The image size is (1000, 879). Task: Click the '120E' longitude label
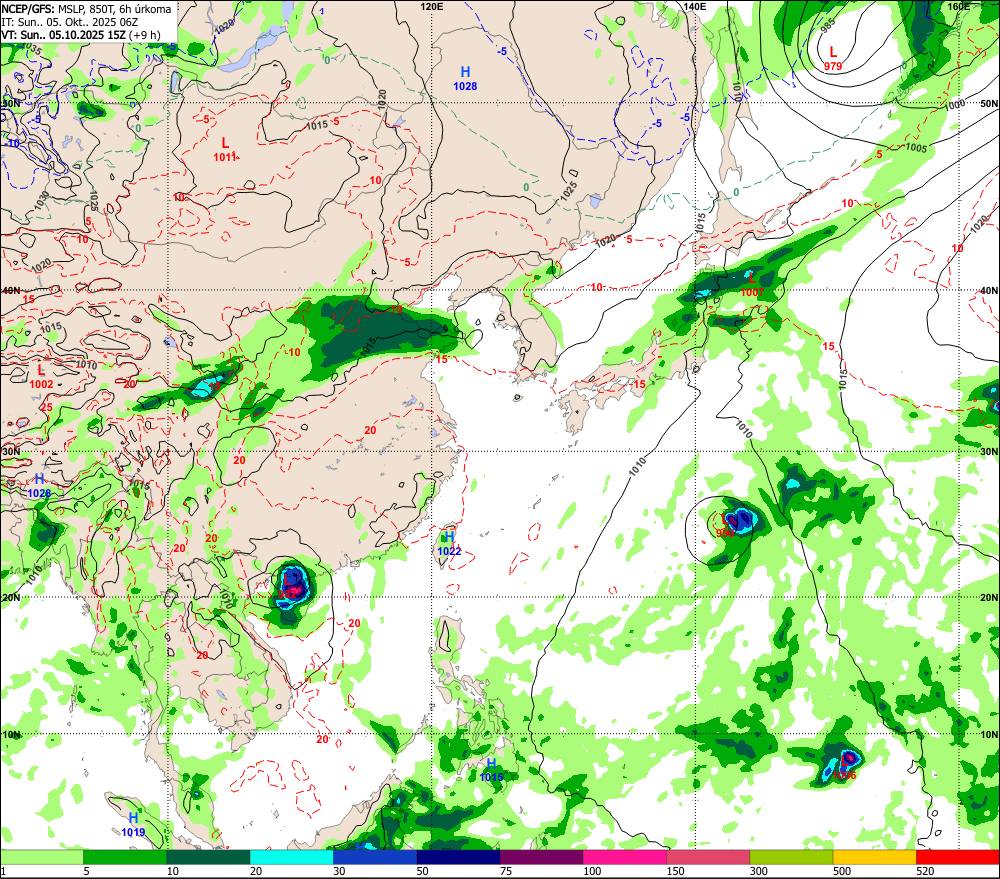tap(432, 6)
